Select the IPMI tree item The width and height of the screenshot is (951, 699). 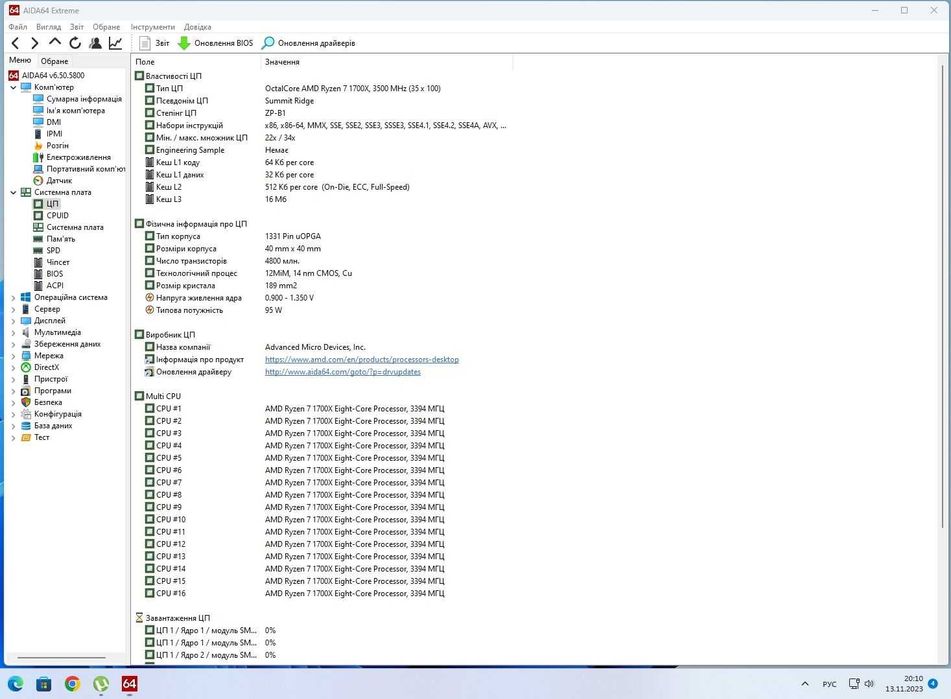coord(55,133)
